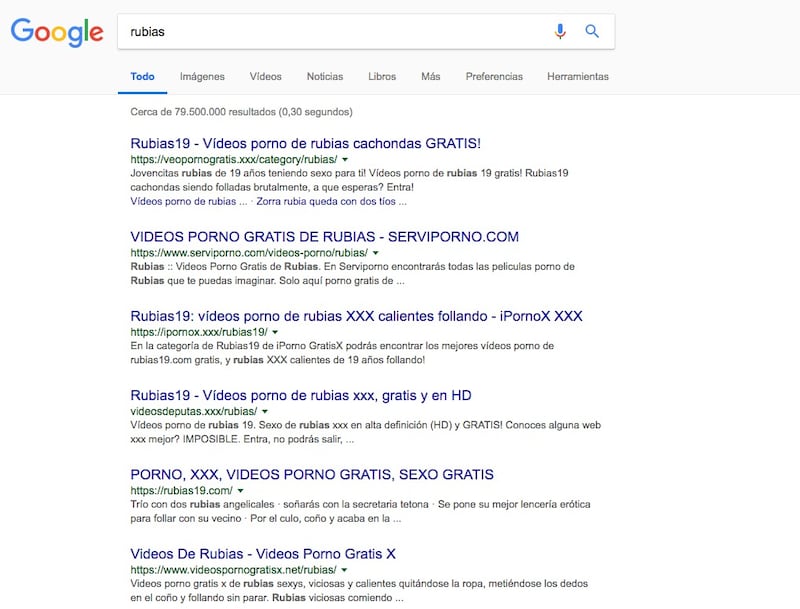The height and width of the screenshot is (609, 800).
Task: Open the Libros tab
Action: click(x=382, y=77)
